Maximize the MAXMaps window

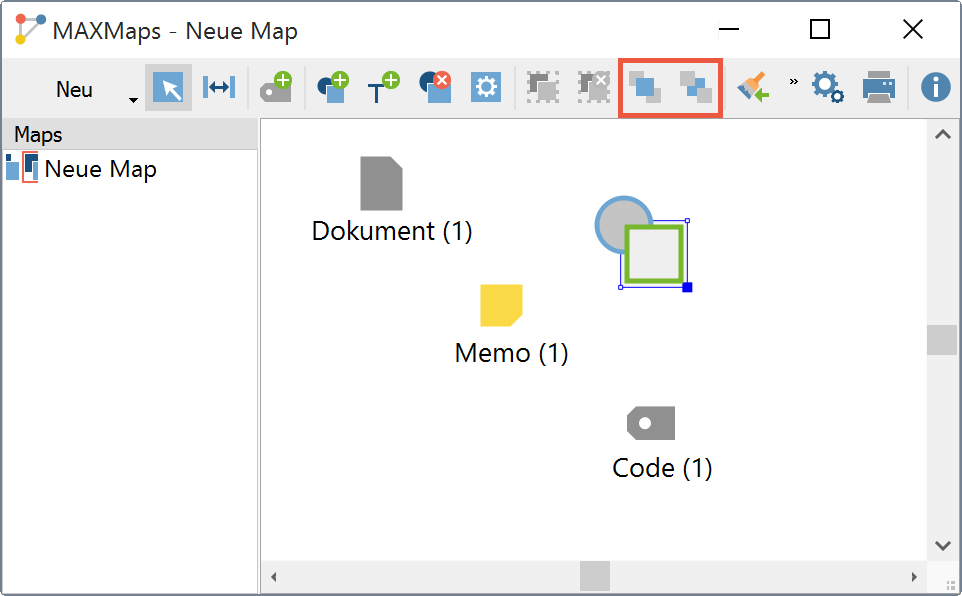point(820,29)
